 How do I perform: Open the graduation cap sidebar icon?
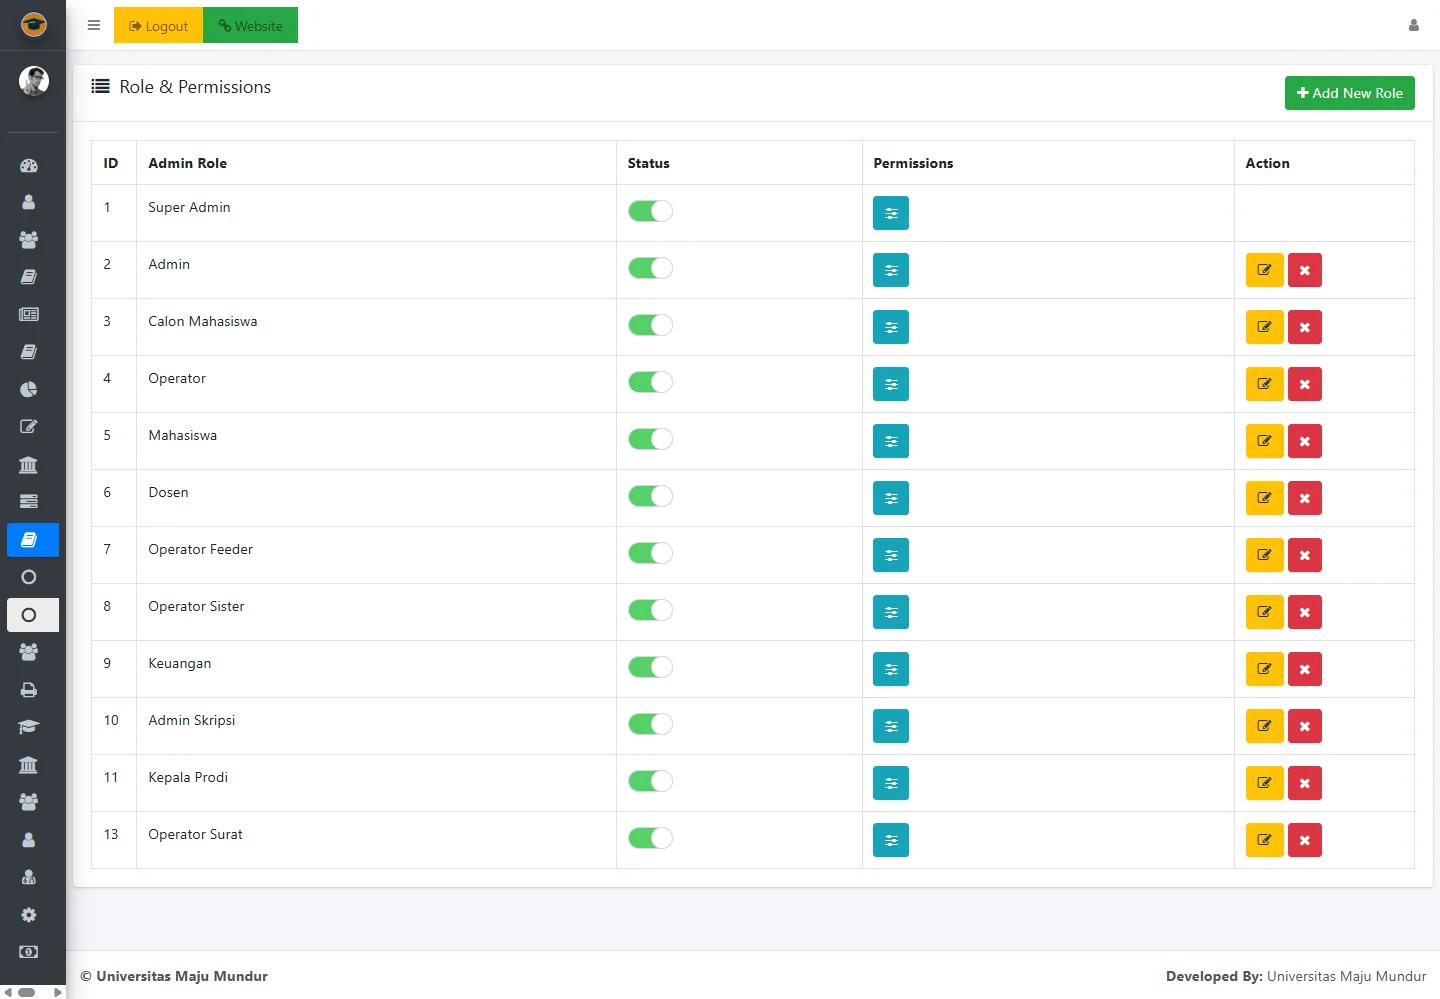pos(29,727)
